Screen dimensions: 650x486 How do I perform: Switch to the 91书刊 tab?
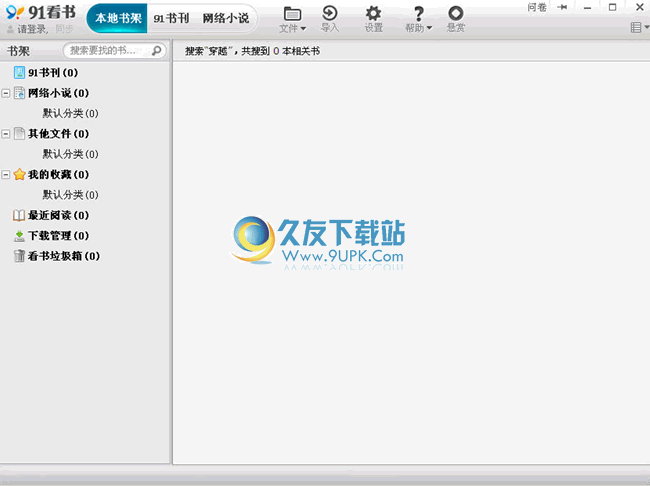[x=171, y=18]
